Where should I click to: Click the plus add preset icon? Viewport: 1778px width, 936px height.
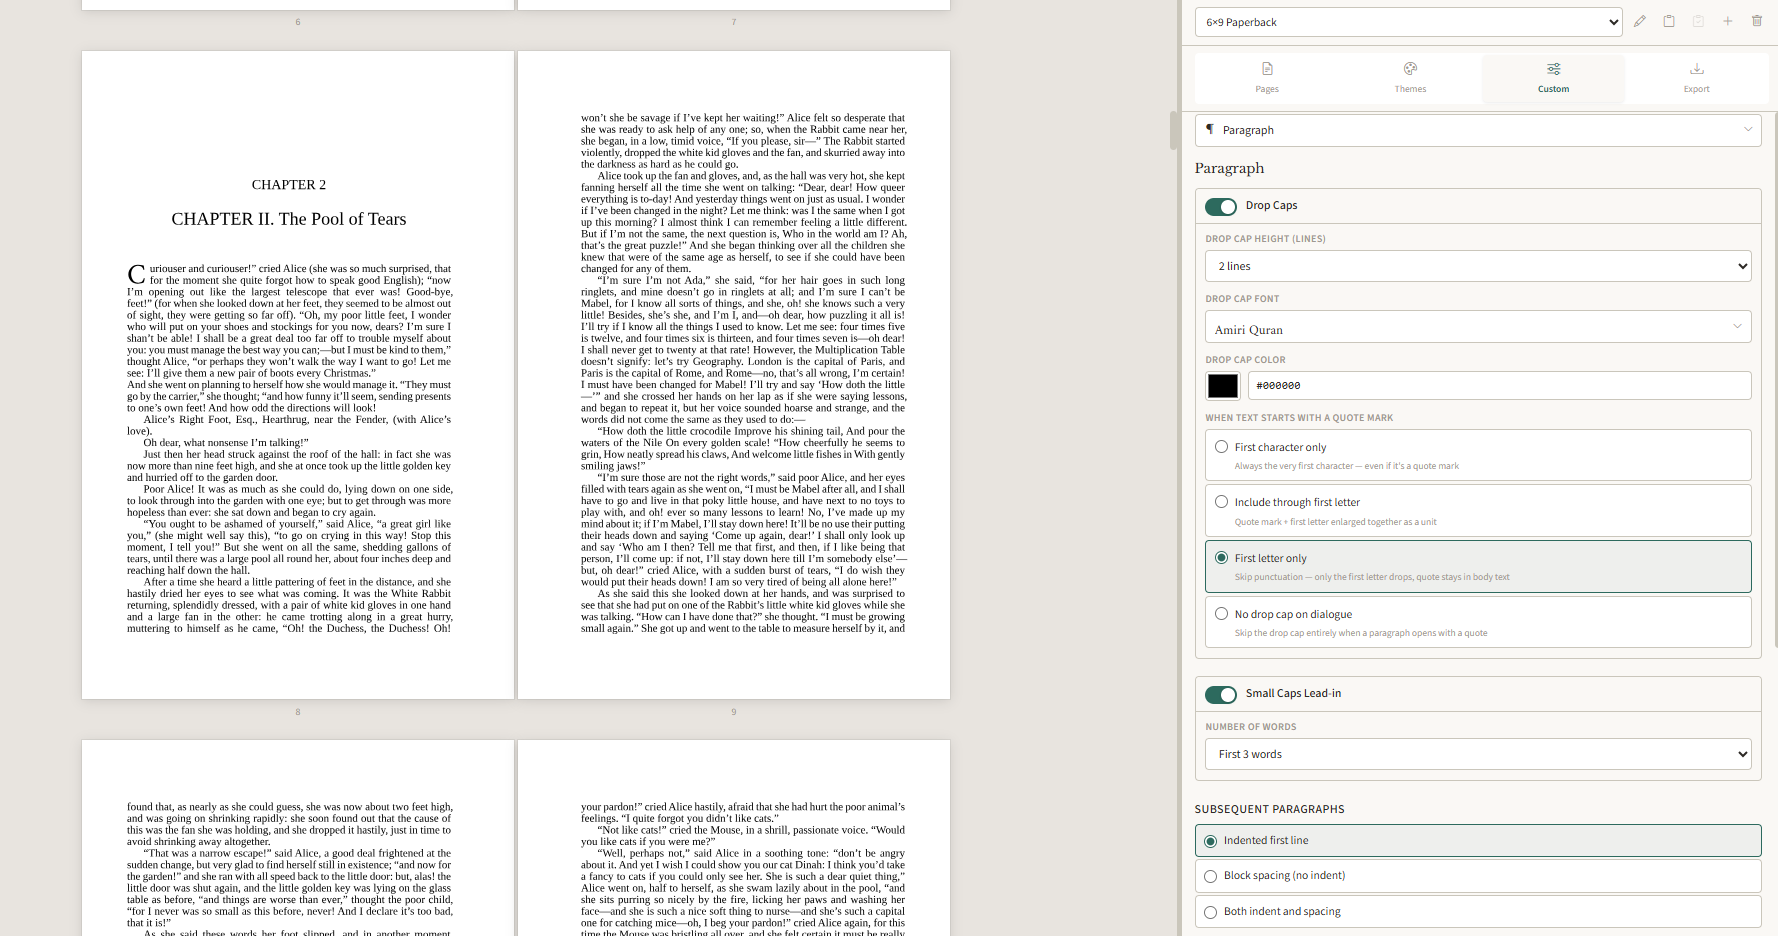(x=1727, y=21)
